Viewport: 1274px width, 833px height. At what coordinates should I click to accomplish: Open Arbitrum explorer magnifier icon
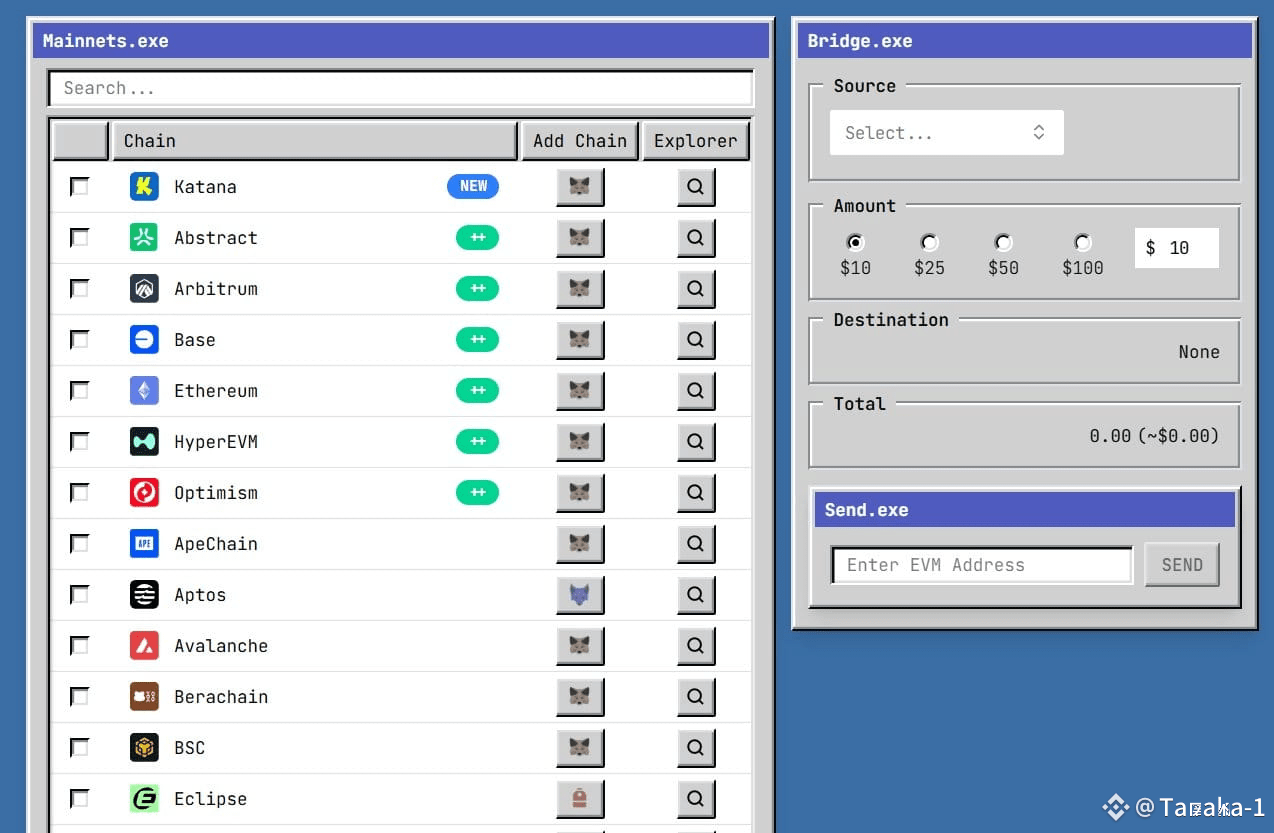[696, 289]
